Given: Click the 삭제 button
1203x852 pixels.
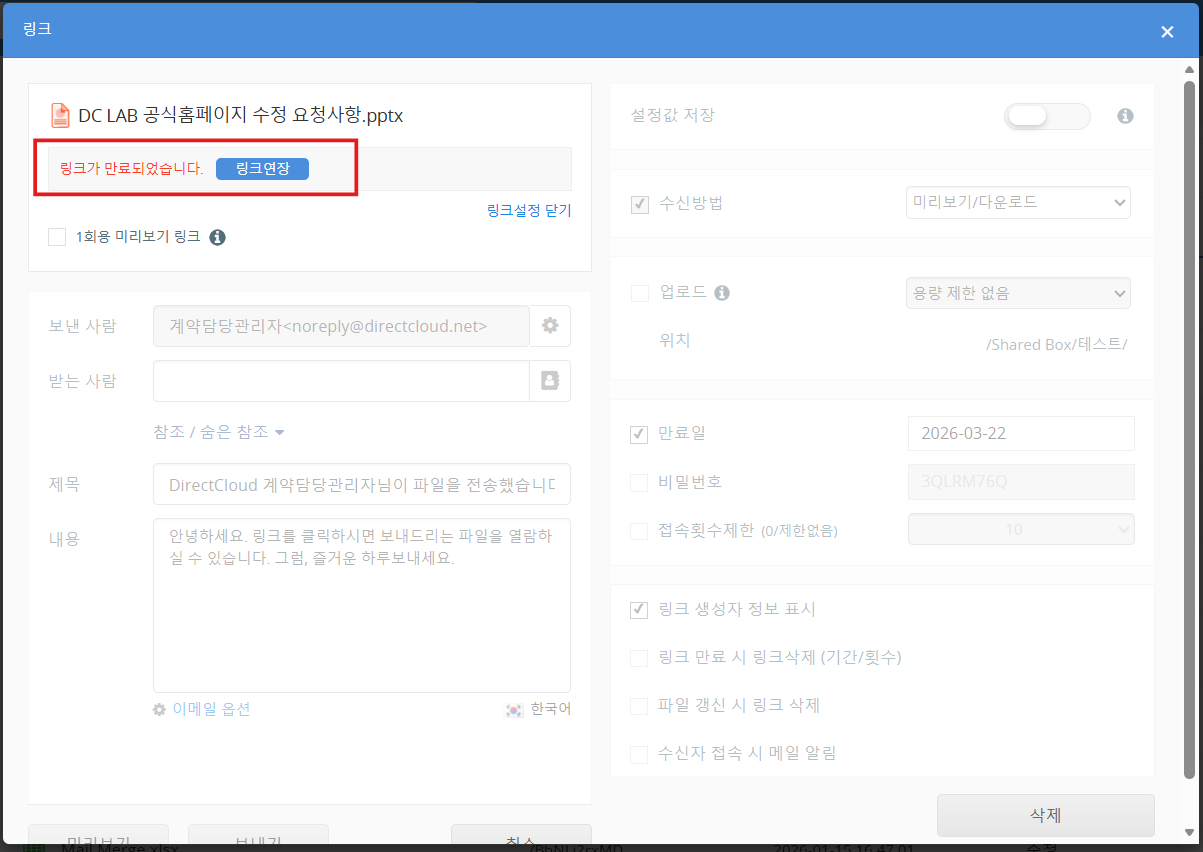Looking at the screenshot, I should point(1045,815).
